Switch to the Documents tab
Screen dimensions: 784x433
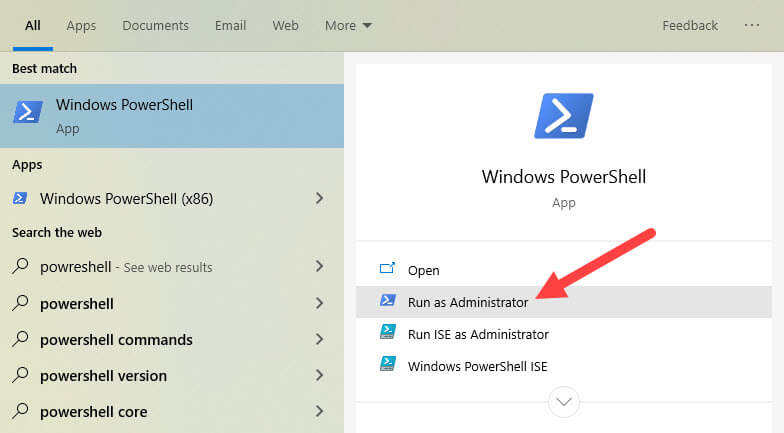click(156, 26)
